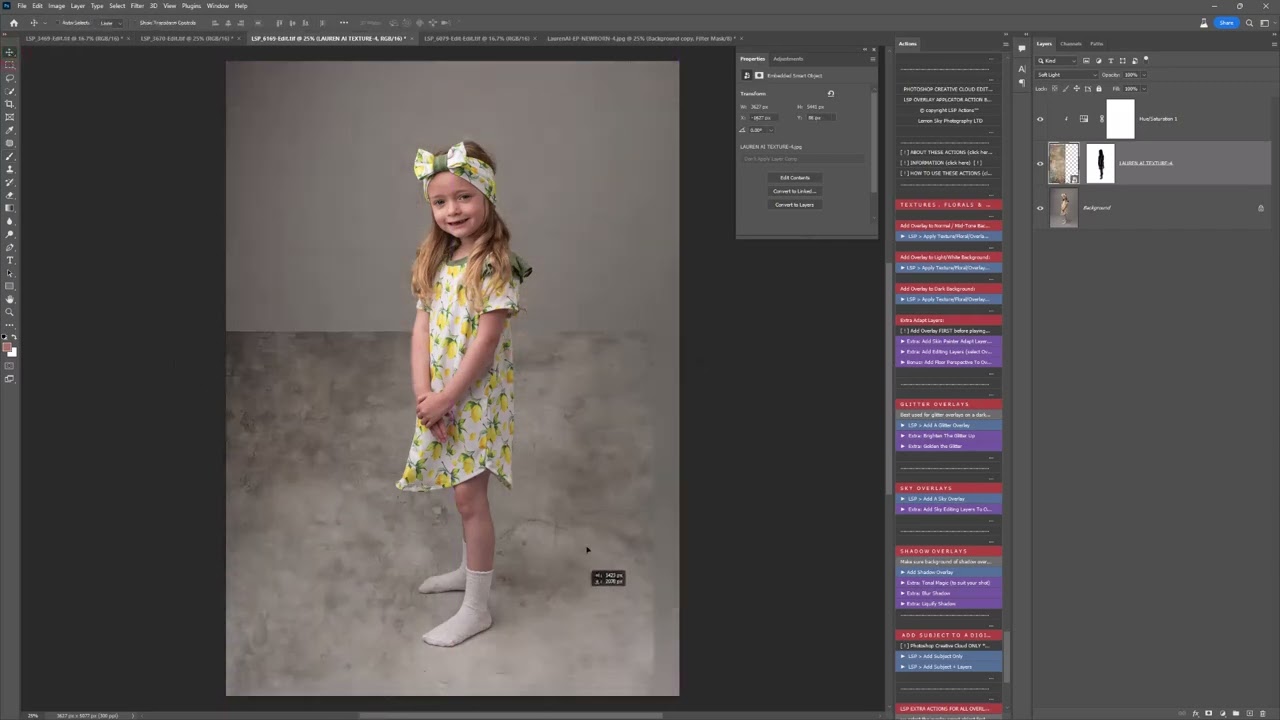Select 'Extra: Blur Shadow' action
Image resolution: width=1280 pixels, height=720 pixels.
(x=949, y=594)
